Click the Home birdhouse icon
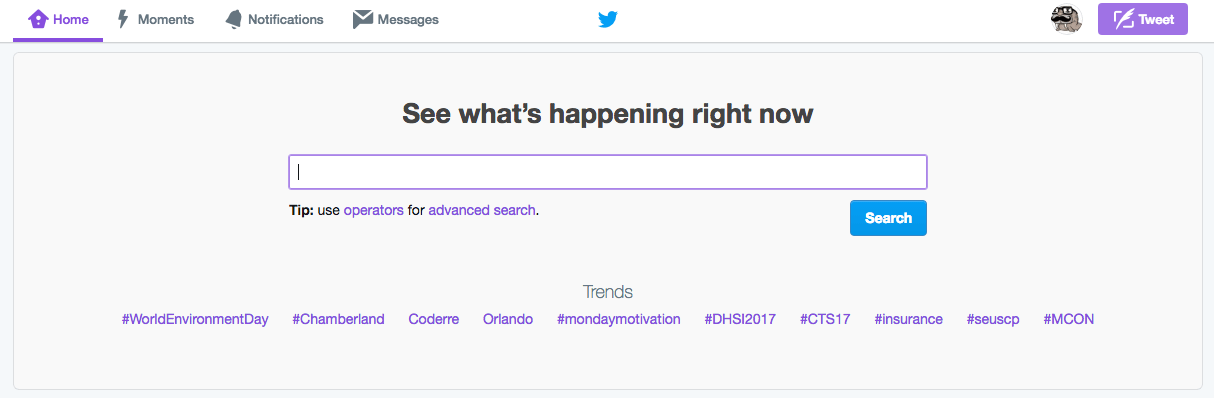The width and height of the screenshot is (1214, 398). [x=38, y=19]
